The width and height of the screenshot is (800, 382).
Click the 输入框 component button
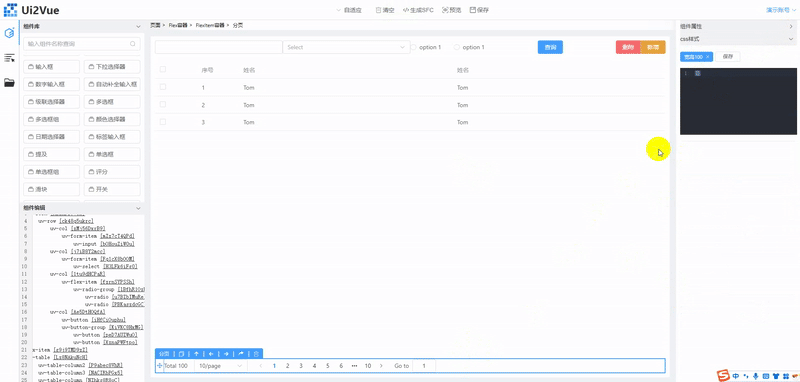coord(52,67)
